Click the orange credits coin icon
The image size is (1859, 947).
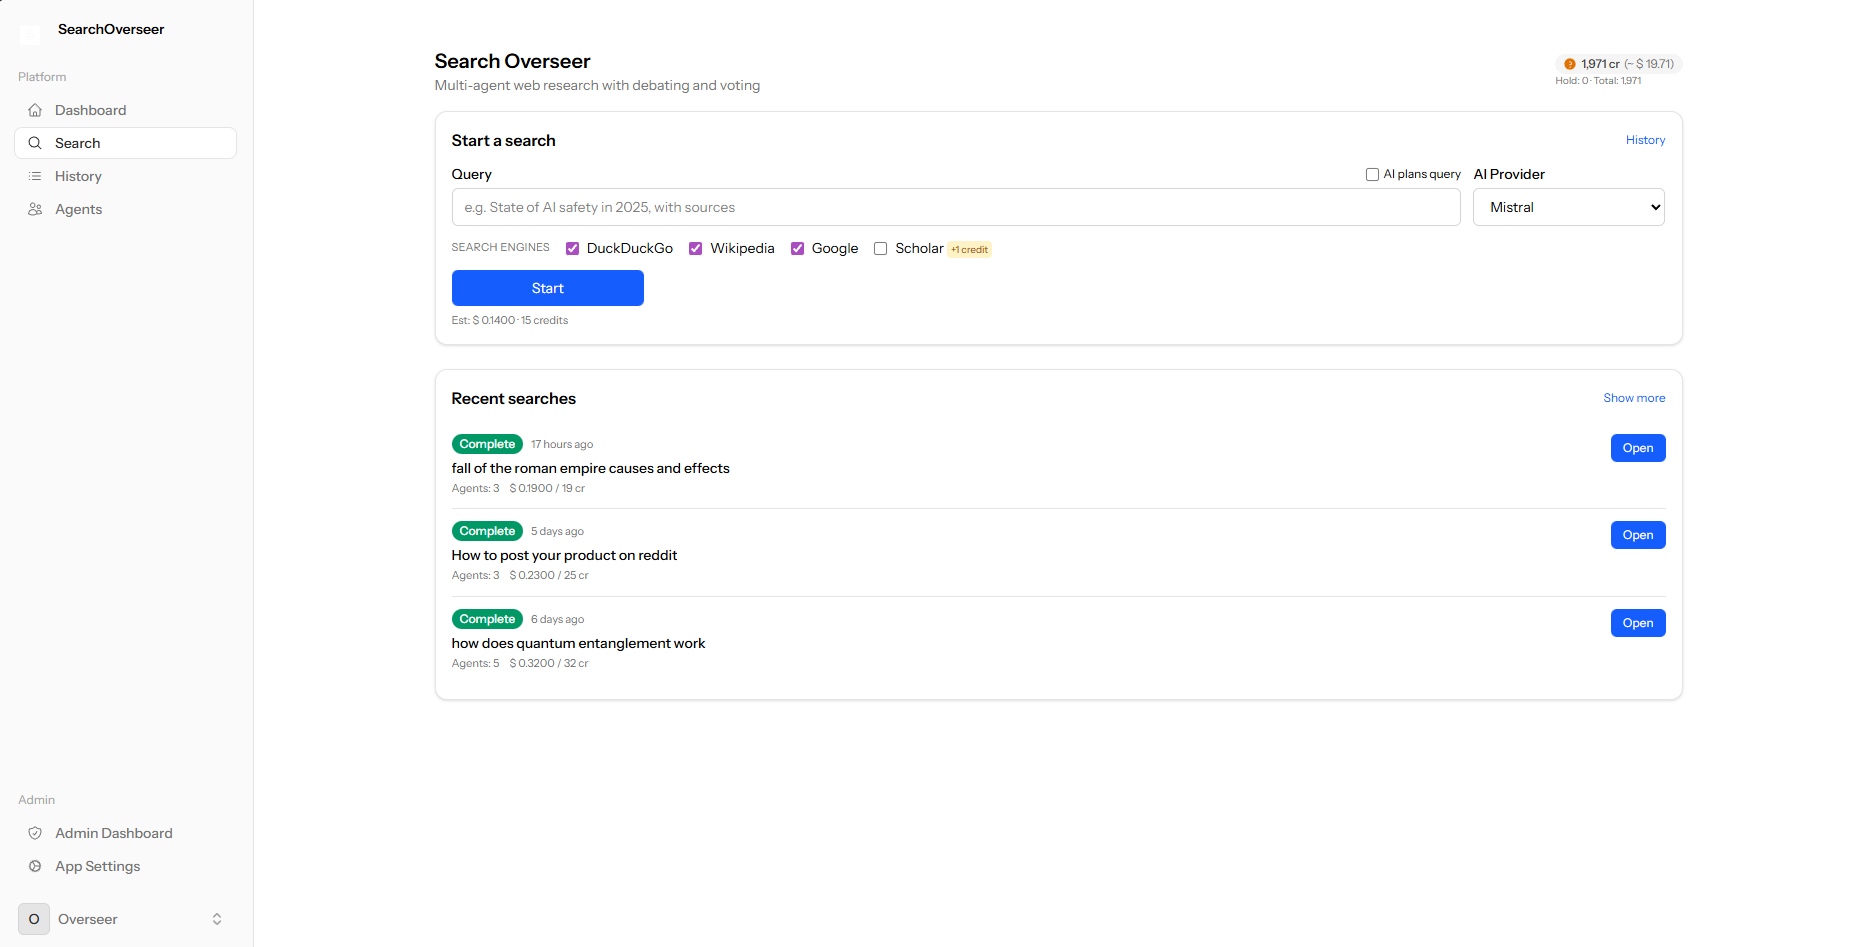click(x=1572, y=63)
